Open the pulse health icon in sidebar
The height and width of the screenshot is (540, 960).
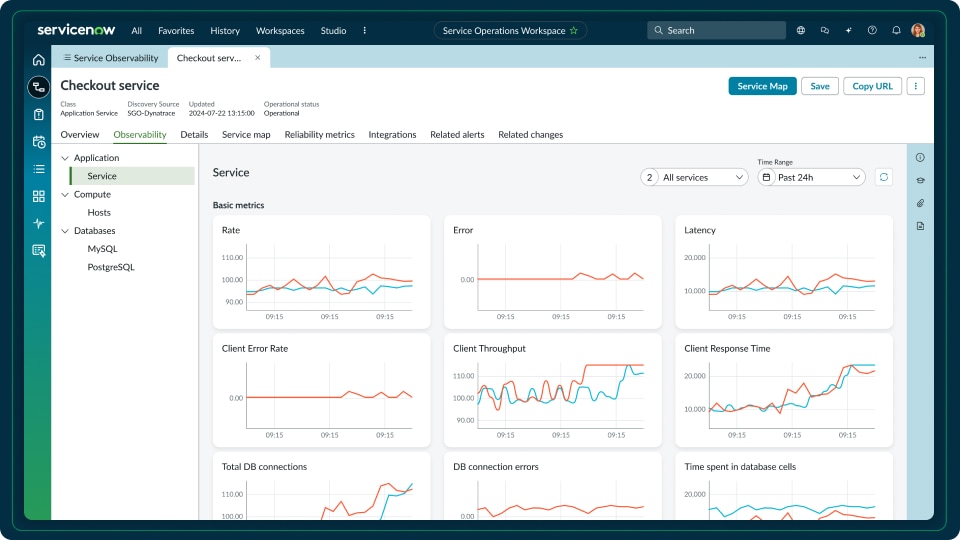tap(39, 223)
